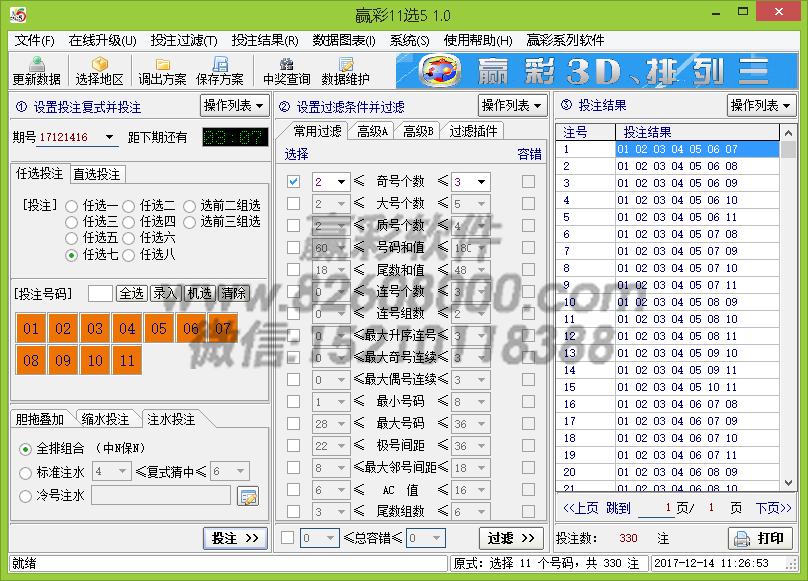Open the 期号 17121416 dropdown
This screenshot has height=581, width=808.
coord(109,137)
